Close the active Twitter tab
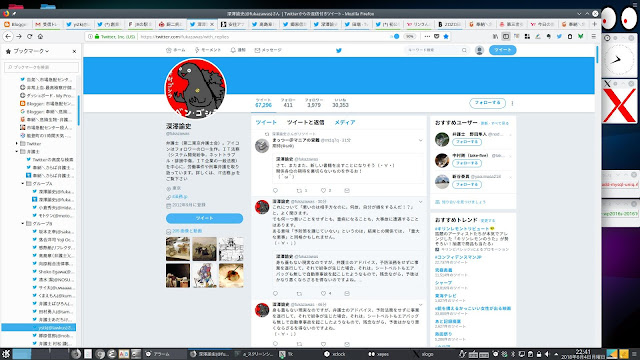This screenshot has height=360, width=640. [x=212, y=24]
